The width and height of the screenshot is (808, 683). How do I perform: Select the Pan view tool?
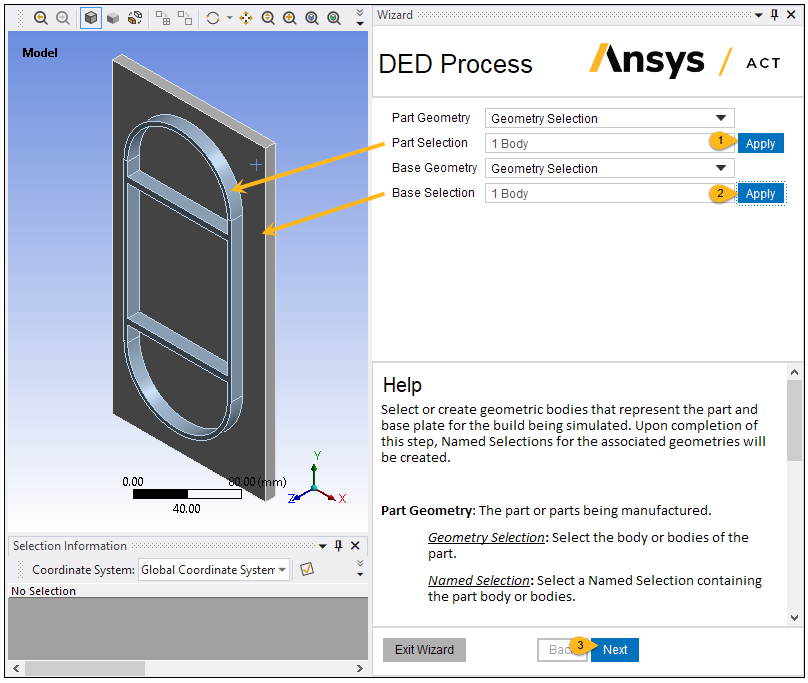246,19
